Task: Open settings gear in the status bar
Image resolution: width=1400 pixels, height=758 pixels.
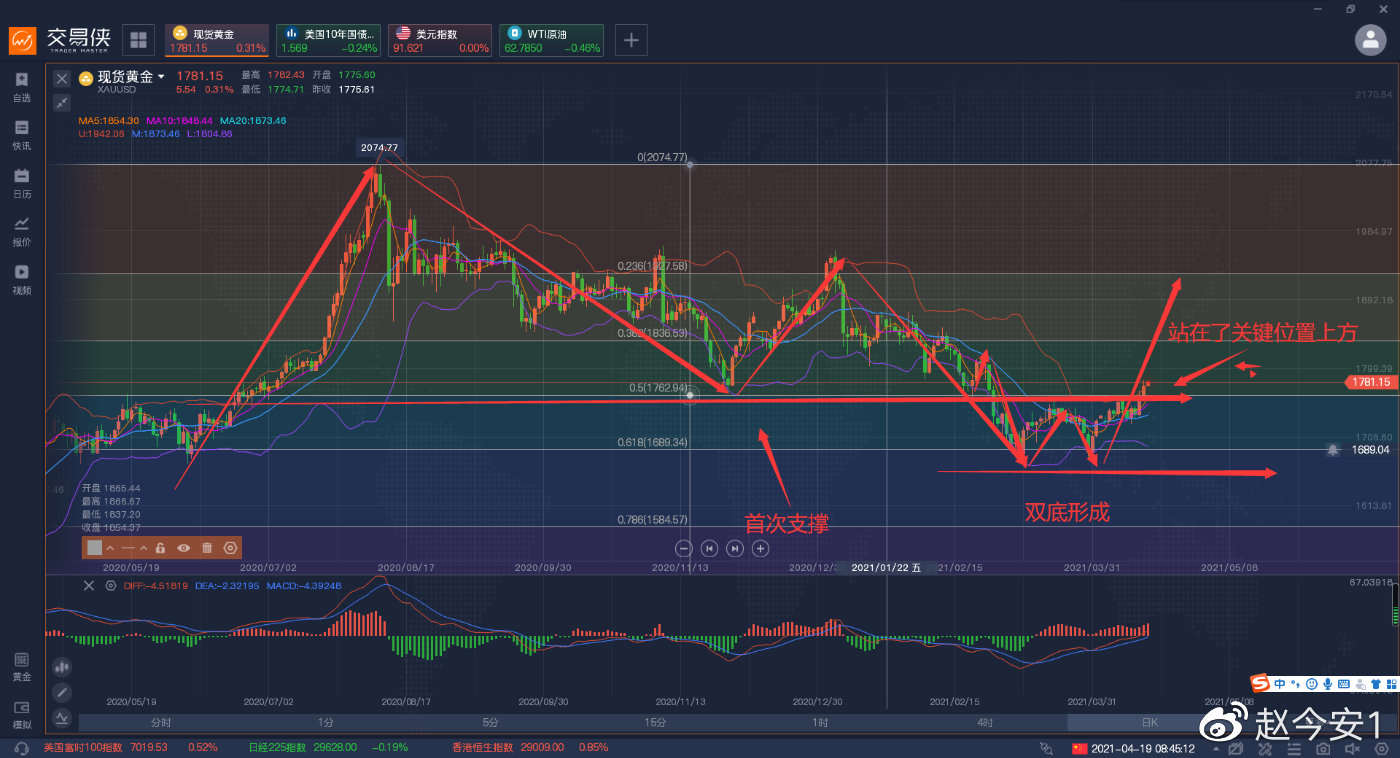Action: pyautogui.click(x=1381, y=748)
